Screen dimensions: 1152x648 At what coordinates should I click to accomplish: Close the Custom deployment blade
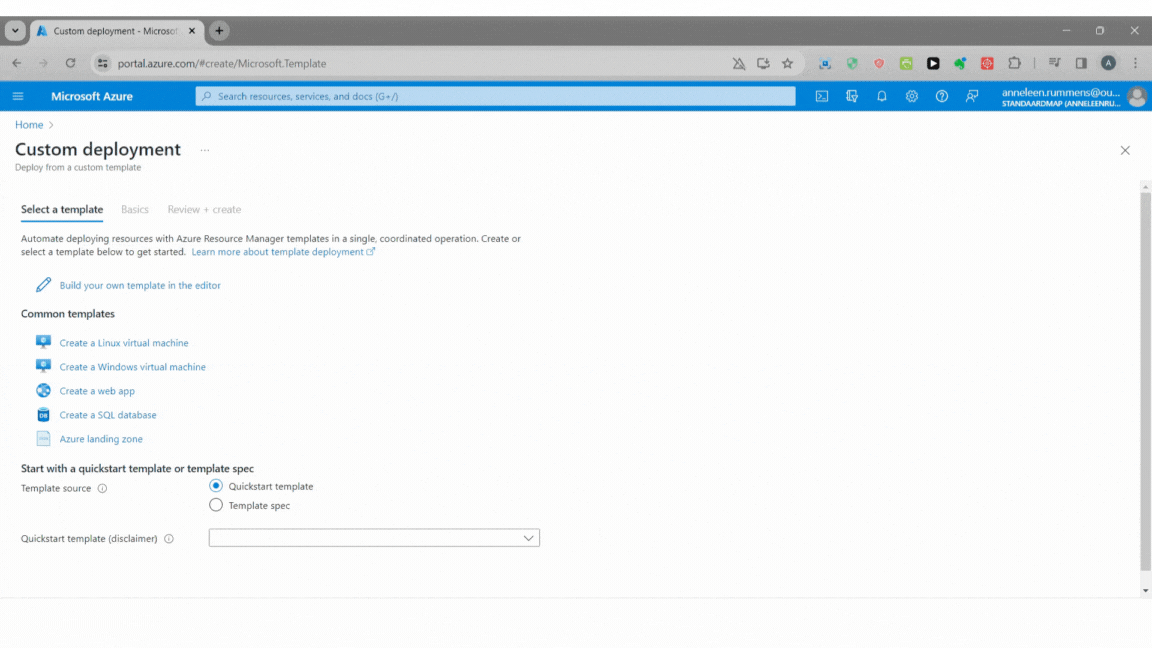coord(1125,150)
